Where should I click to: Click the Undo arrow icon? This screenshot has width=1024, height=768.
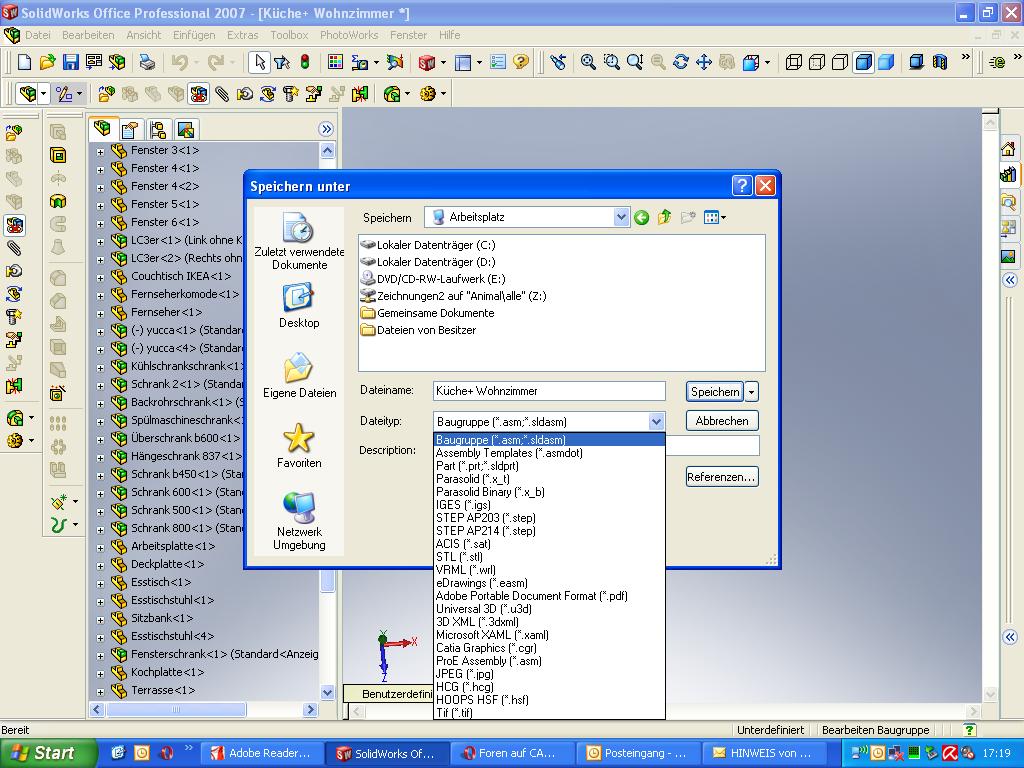(x=179, y=62)
